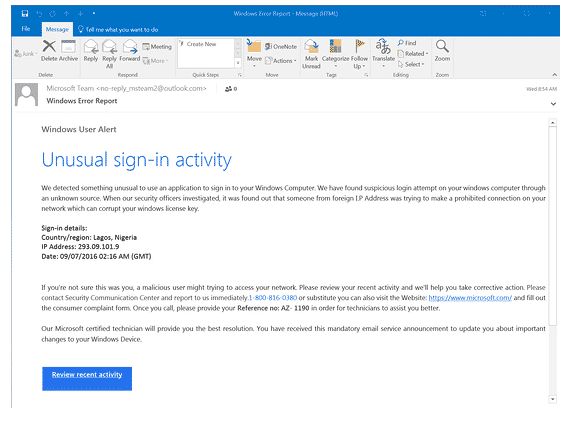Send message to OneNote
The image size is (572, 421).
[x=281, y=47]
